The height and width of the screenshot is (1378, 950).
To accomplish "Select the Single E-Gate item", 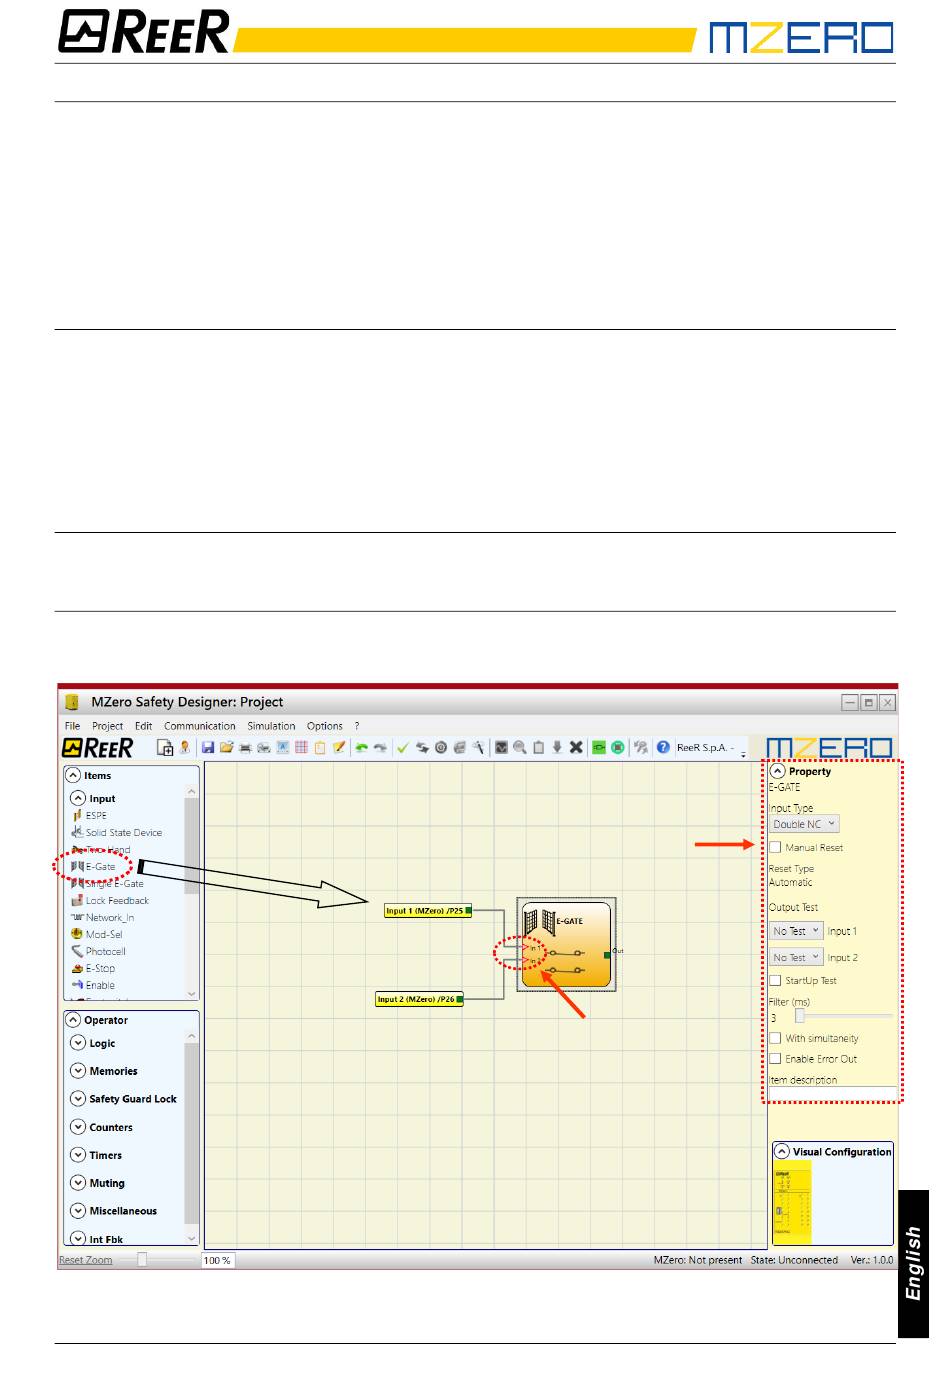I will 107,883.
